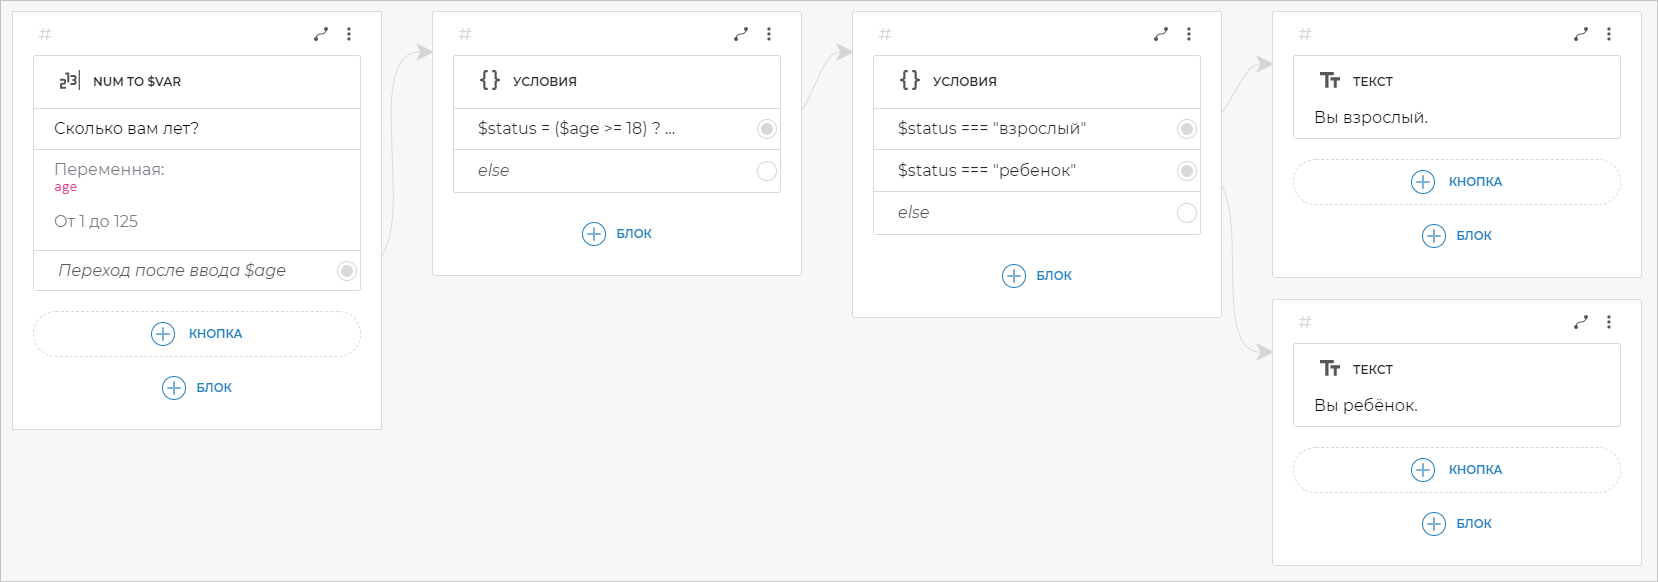Click the connection icon on the $status = ($age >= 18) screen
The height and width of the screenshot is (582, 1658).
[x=740, y=34]
